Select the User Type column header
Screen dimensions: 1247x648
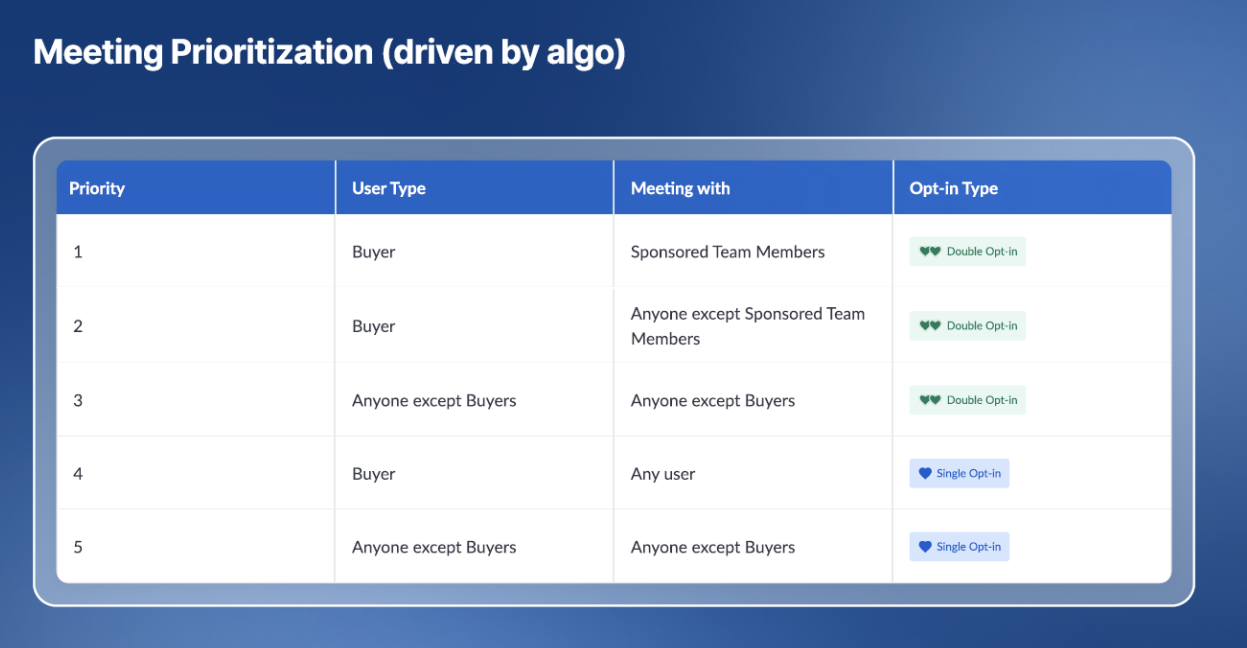[389, 188]
